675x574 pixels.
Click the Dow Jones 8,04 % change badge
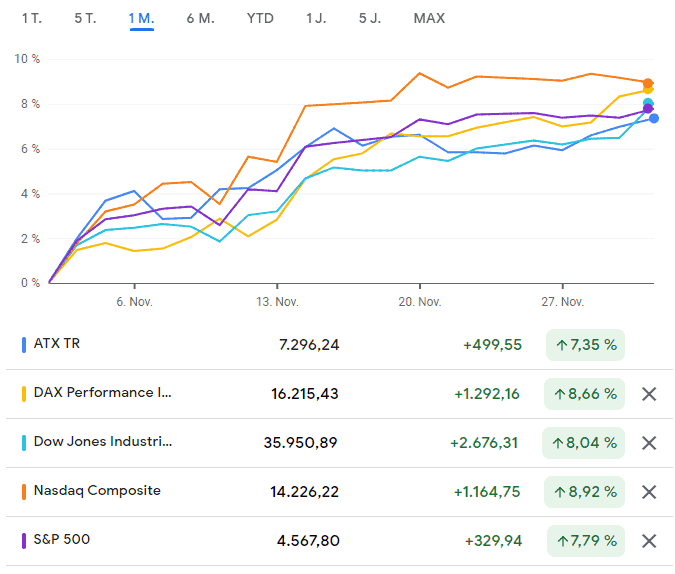point(583,443)
